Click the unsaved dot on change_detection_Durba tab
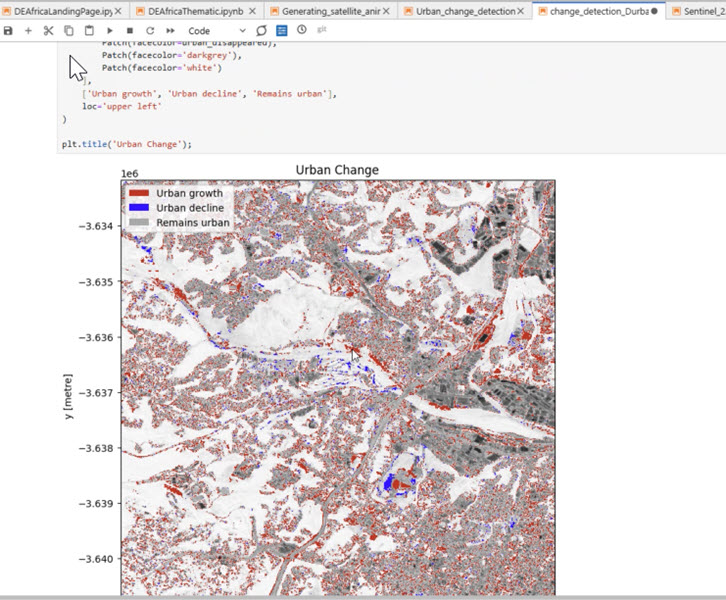Image resolution: width=726 pixels, height=600 pixels. (654, 11)
